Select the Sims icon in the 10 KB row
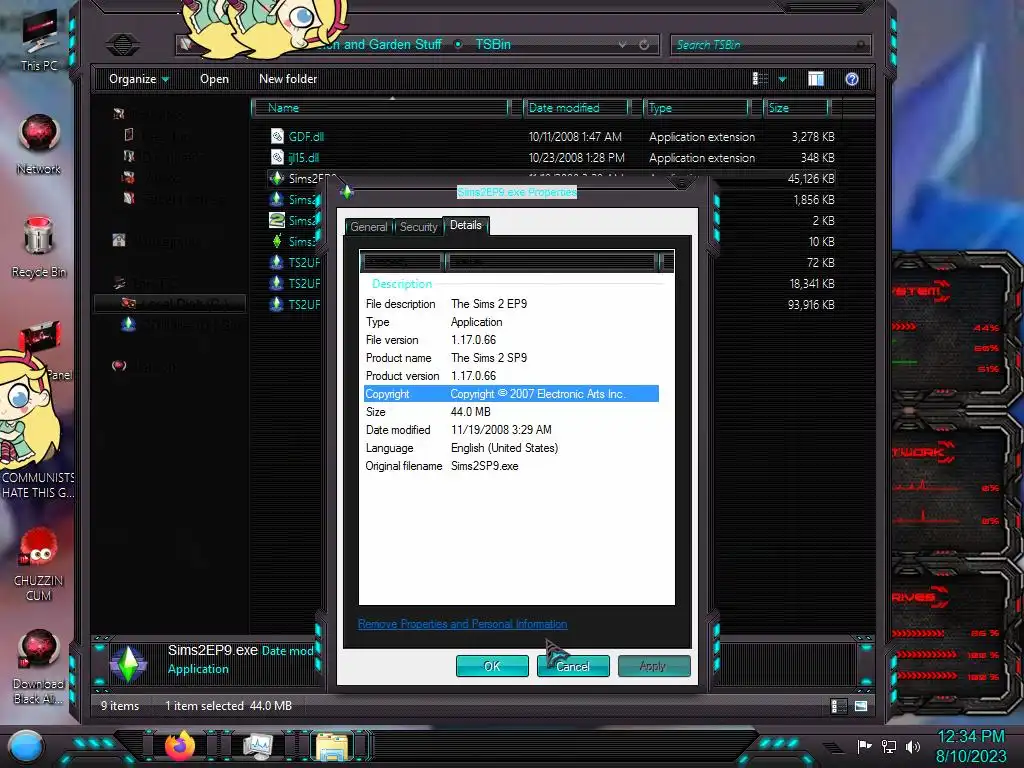Image resolution: width=1024 pixels, height=768 pixels. coord(277,241)
